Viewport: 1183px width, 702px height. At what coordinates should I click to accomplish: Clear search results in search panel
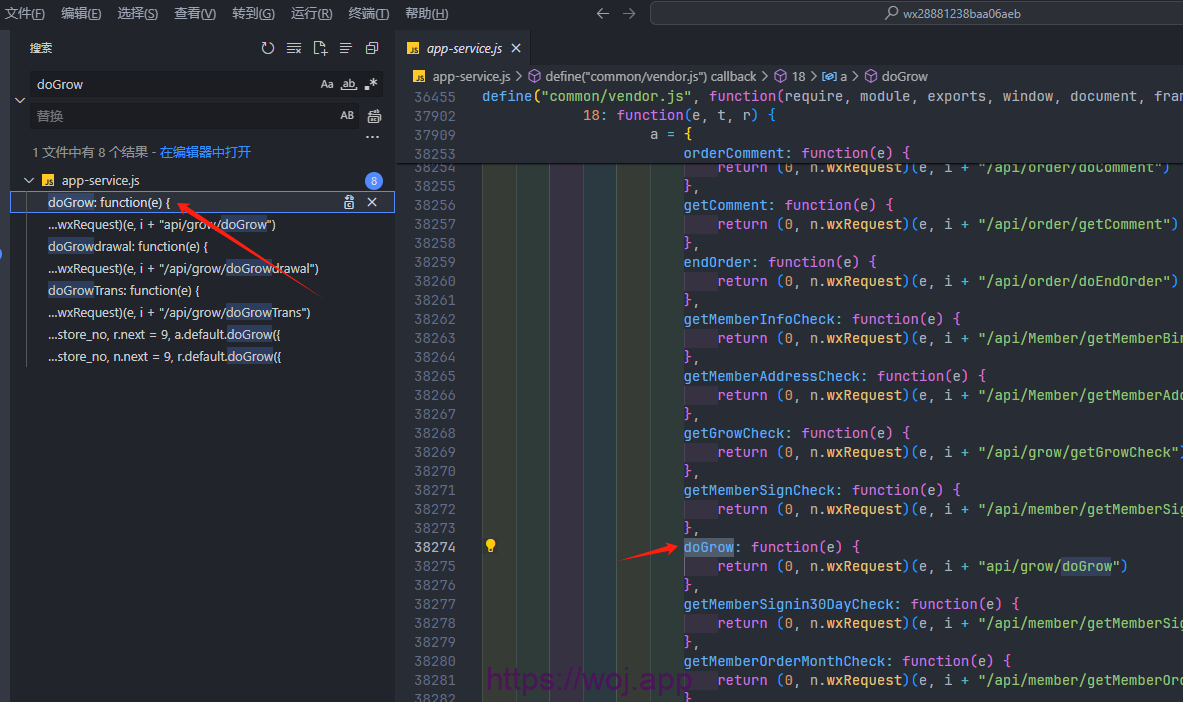coord(294,48)
